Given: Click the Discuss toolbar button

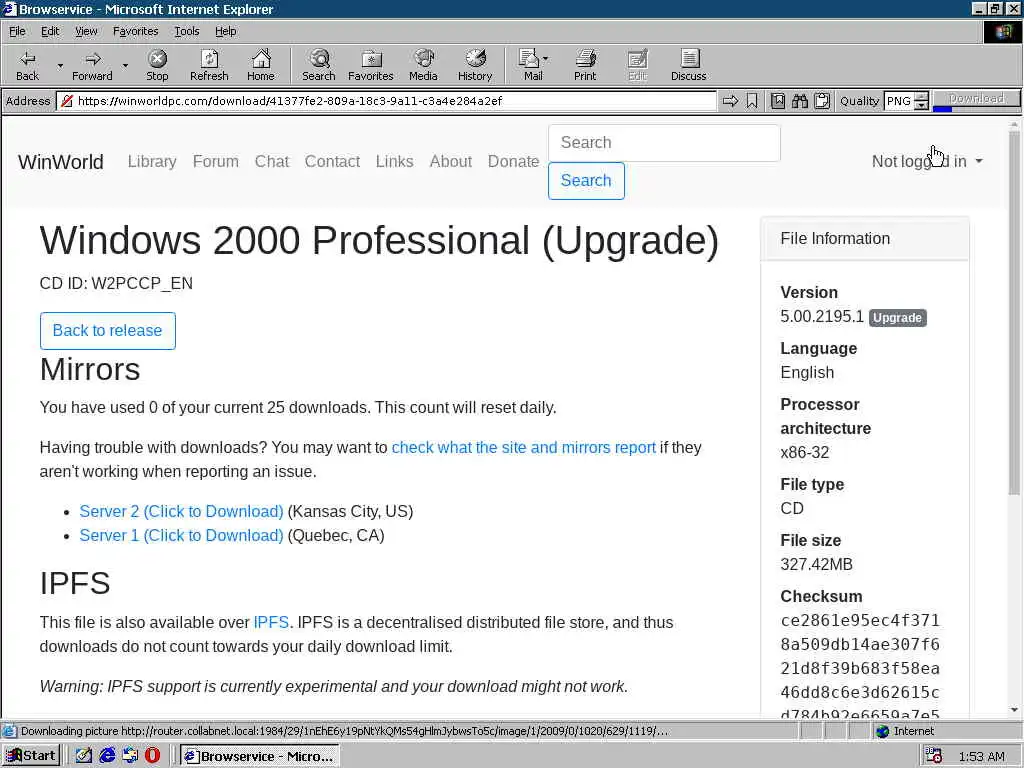Looking at the screenshot, I should 688,65.
